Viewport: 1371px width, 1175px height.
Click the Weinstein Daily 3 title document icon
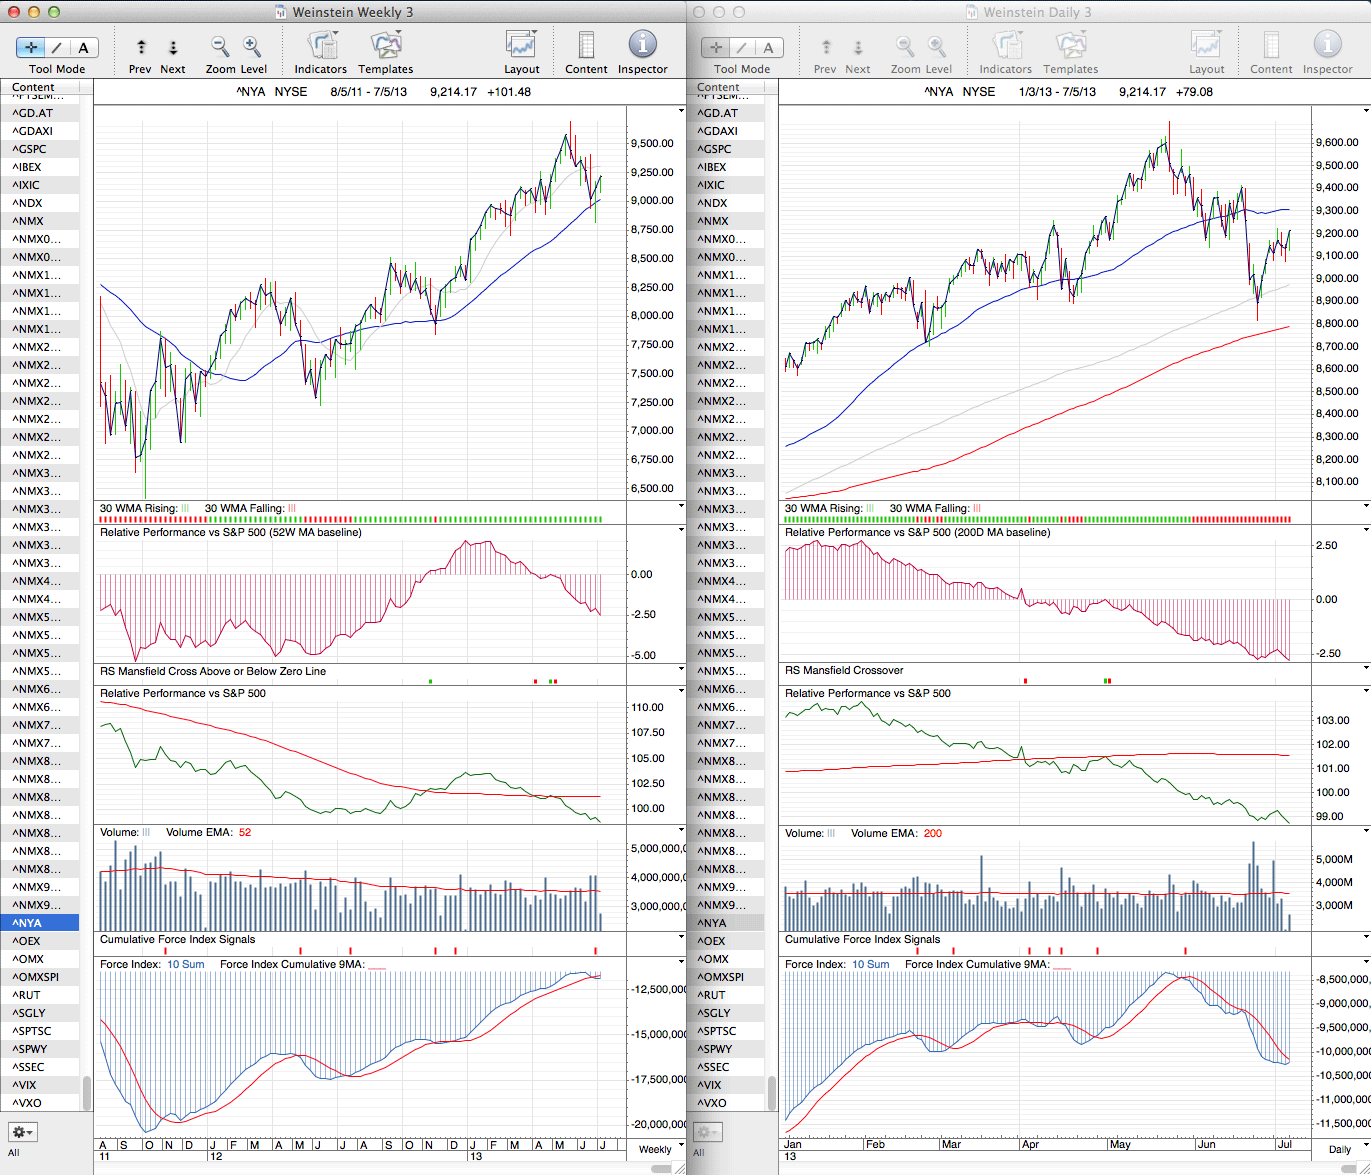[x=972, y=12]
